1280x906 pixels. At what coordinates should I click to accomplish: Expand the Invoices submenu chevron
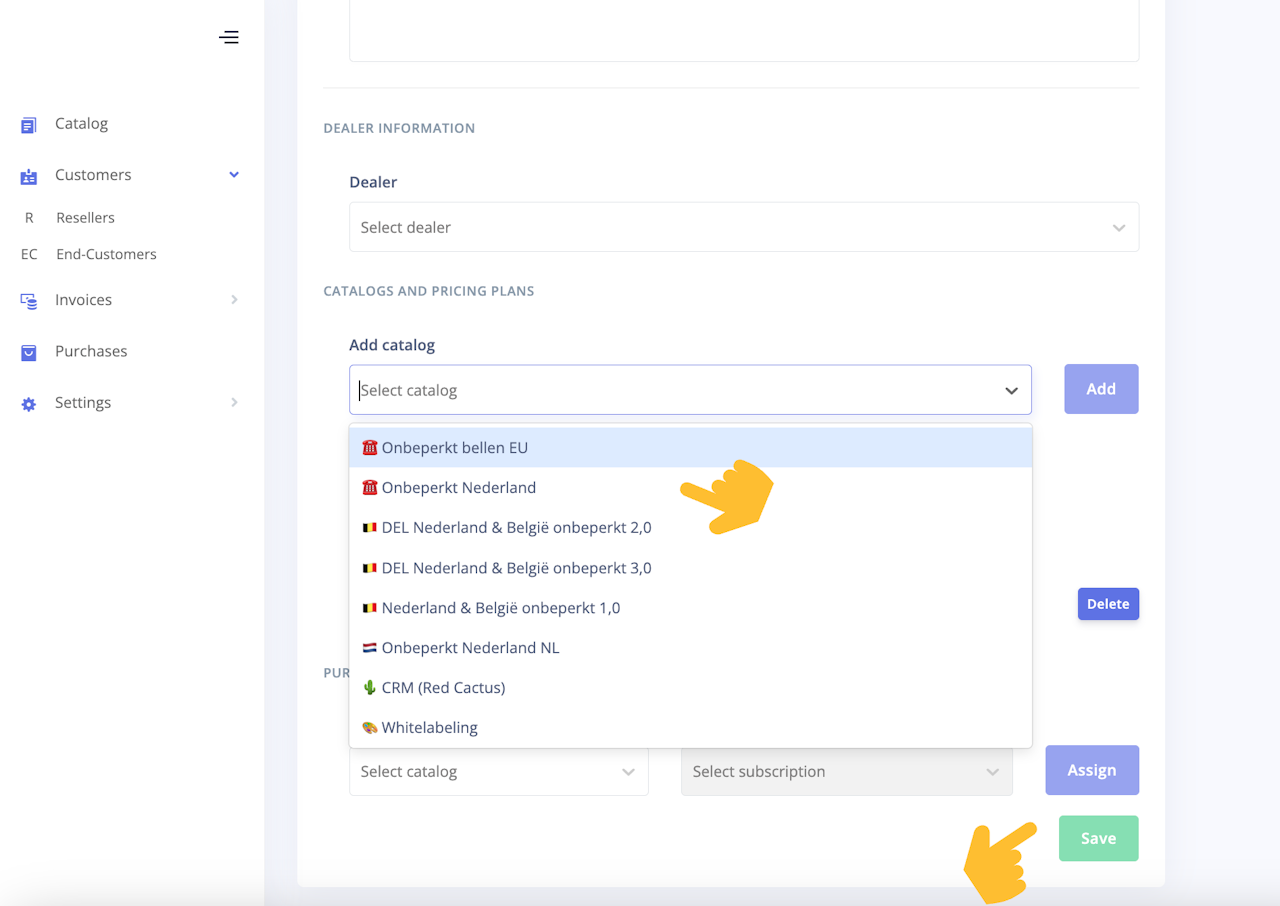pyautogui.click(x=234, y=300)
